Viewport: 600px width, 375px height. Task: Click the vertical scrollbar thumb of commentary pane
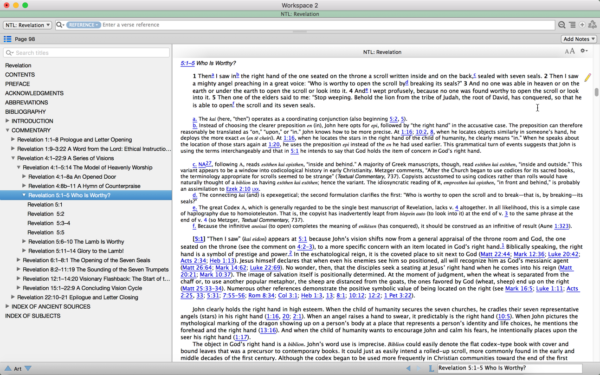(596, 92)
